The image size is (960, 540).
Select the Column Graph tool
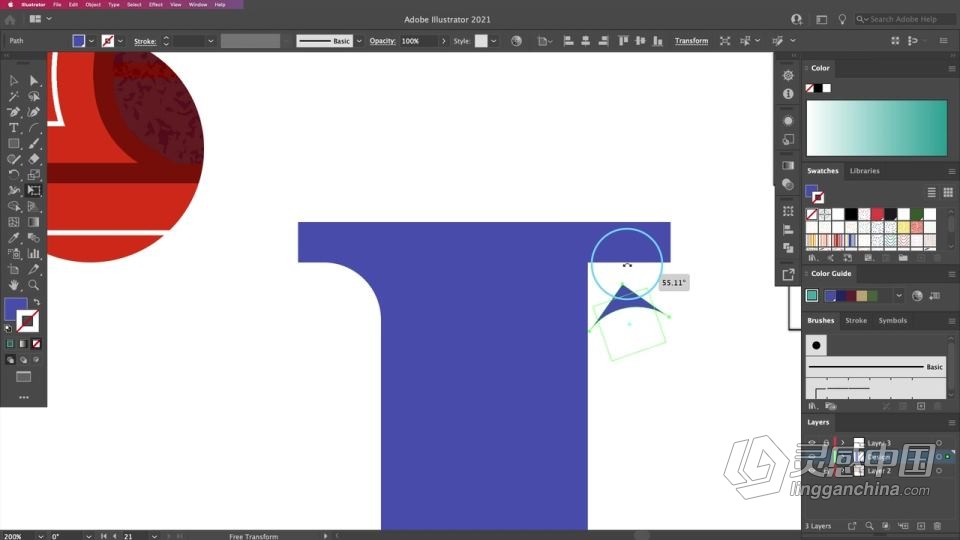tap(34, 253)
